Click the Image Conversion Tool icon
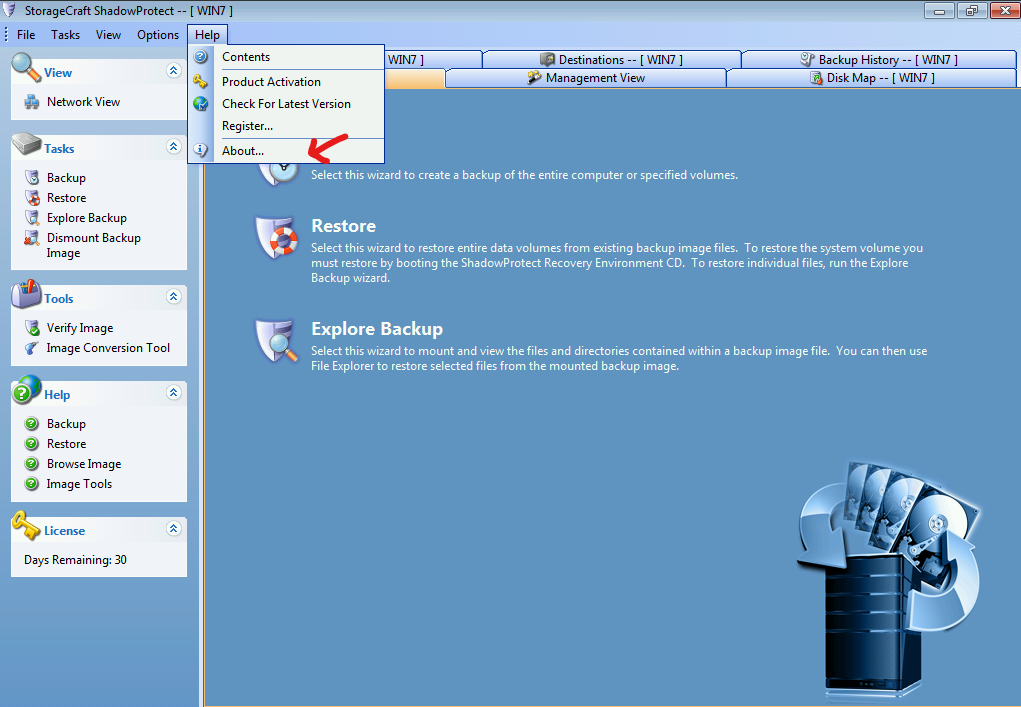 coord(32,348)
